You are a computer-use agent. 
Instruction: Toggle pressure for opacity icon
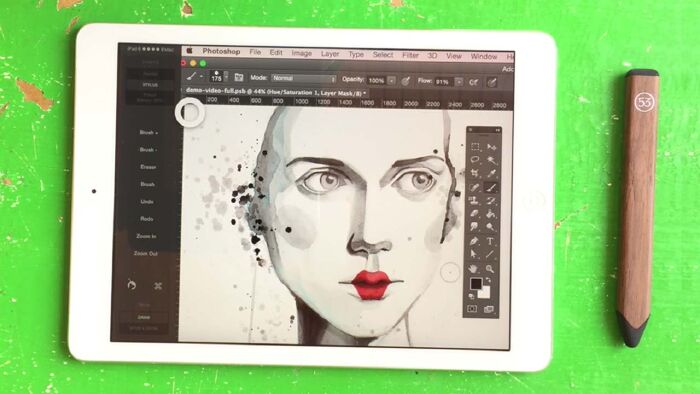[x=405, y=81]
